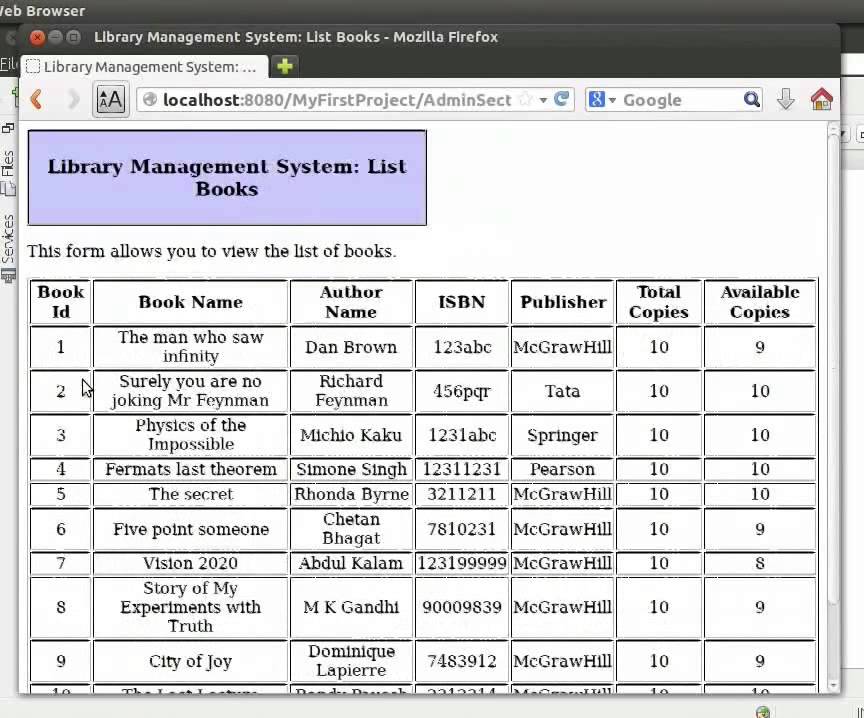Click ISBN cell '123abc'
This screenshot has width=864, height=718.
tap(462, 347)
